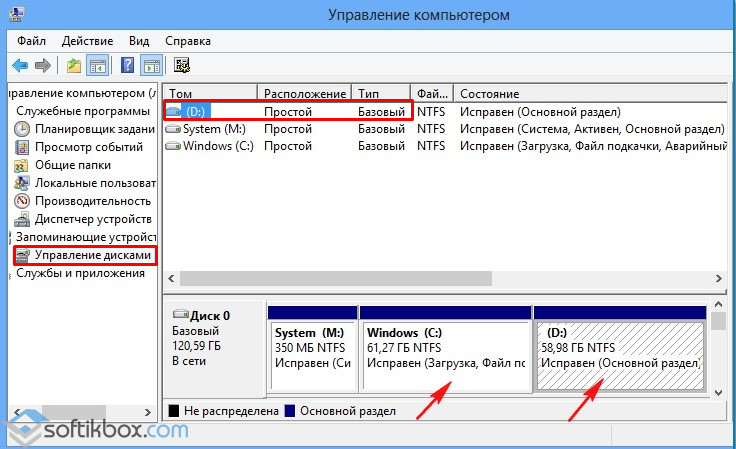Open the Действие menu
The height and width of the screenshot is (449, 736).
click(87, 41)
